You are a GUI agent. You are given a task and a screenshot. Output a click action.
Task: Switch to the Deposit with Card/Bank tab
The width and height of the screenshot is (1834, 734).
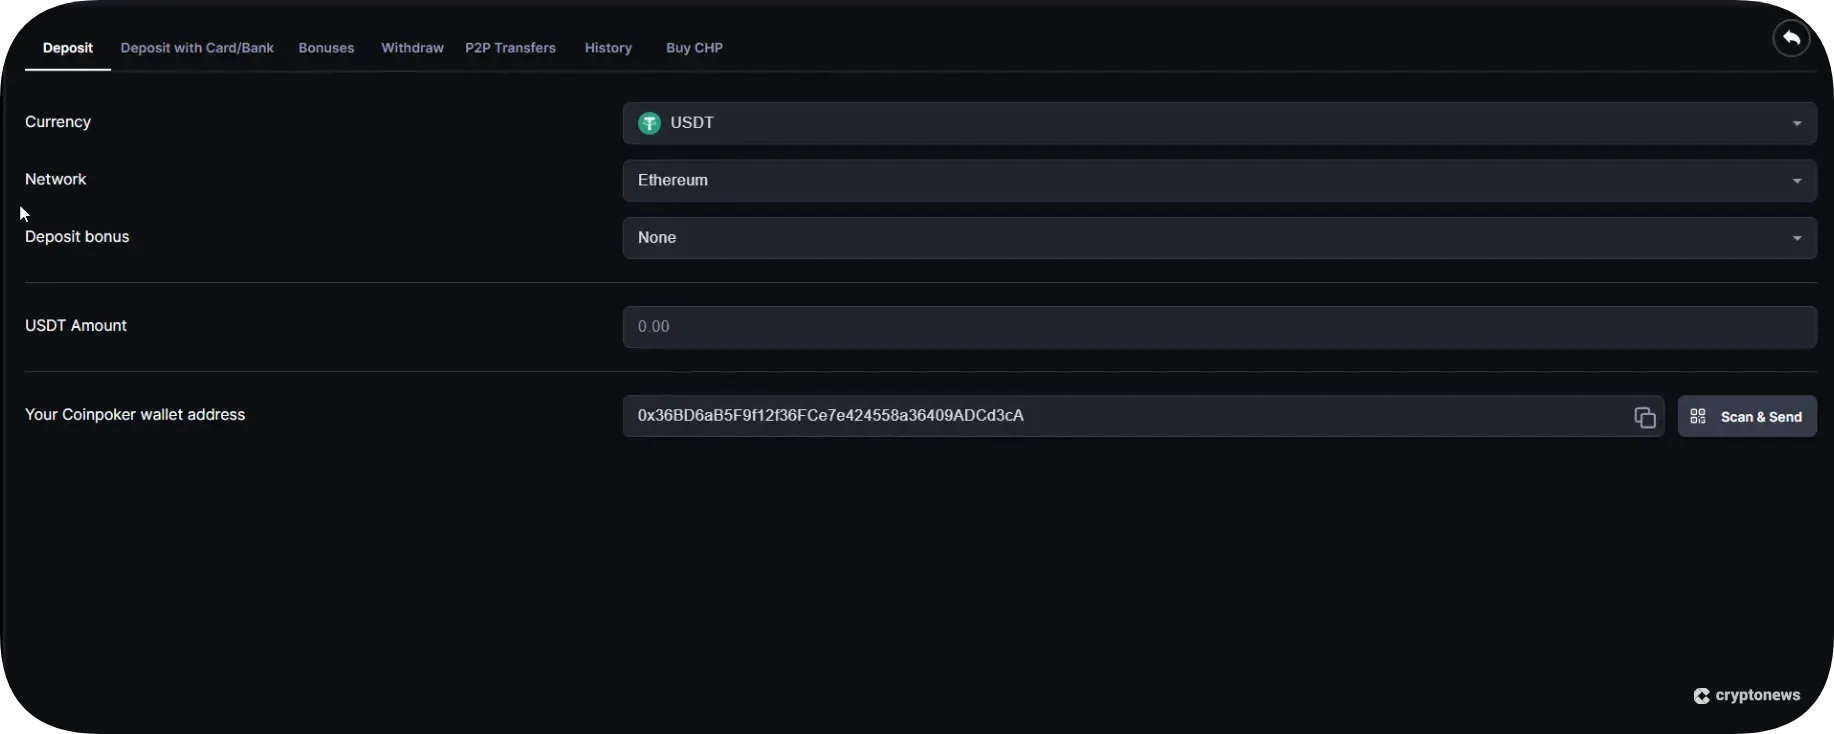[197, 48]
